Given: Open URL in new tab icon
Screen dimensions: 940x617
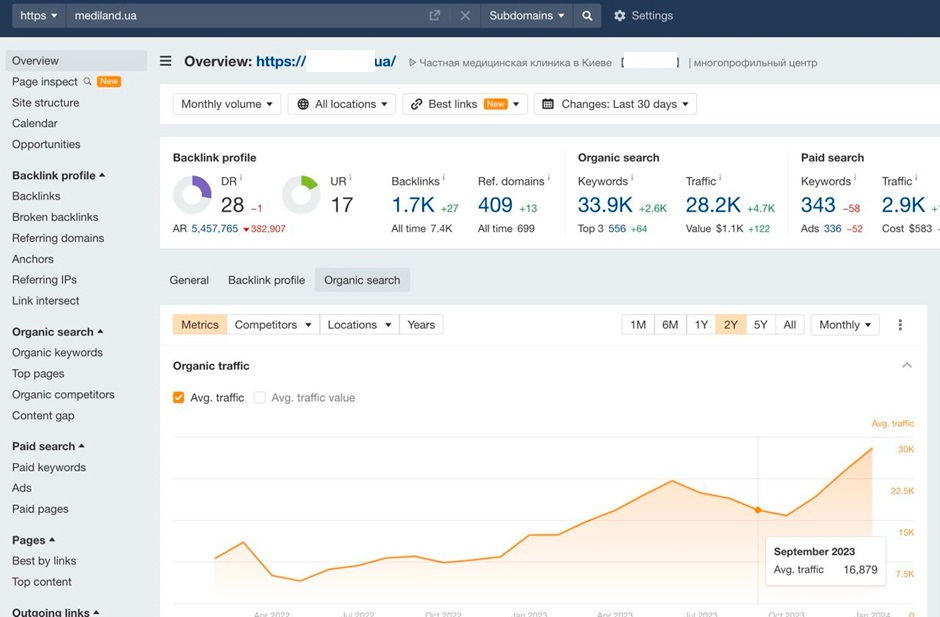Looking at the screenshot, I should (x=435, y=16).
